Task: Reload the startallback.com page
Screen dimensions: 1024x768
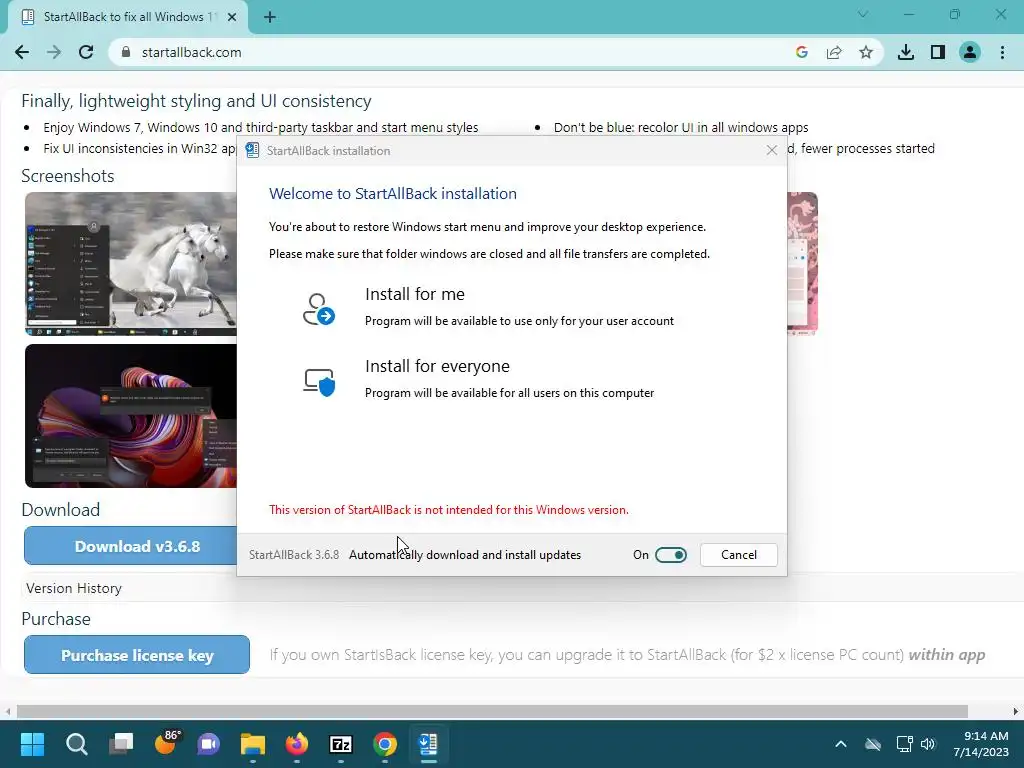Action: (x=86, y=52)
